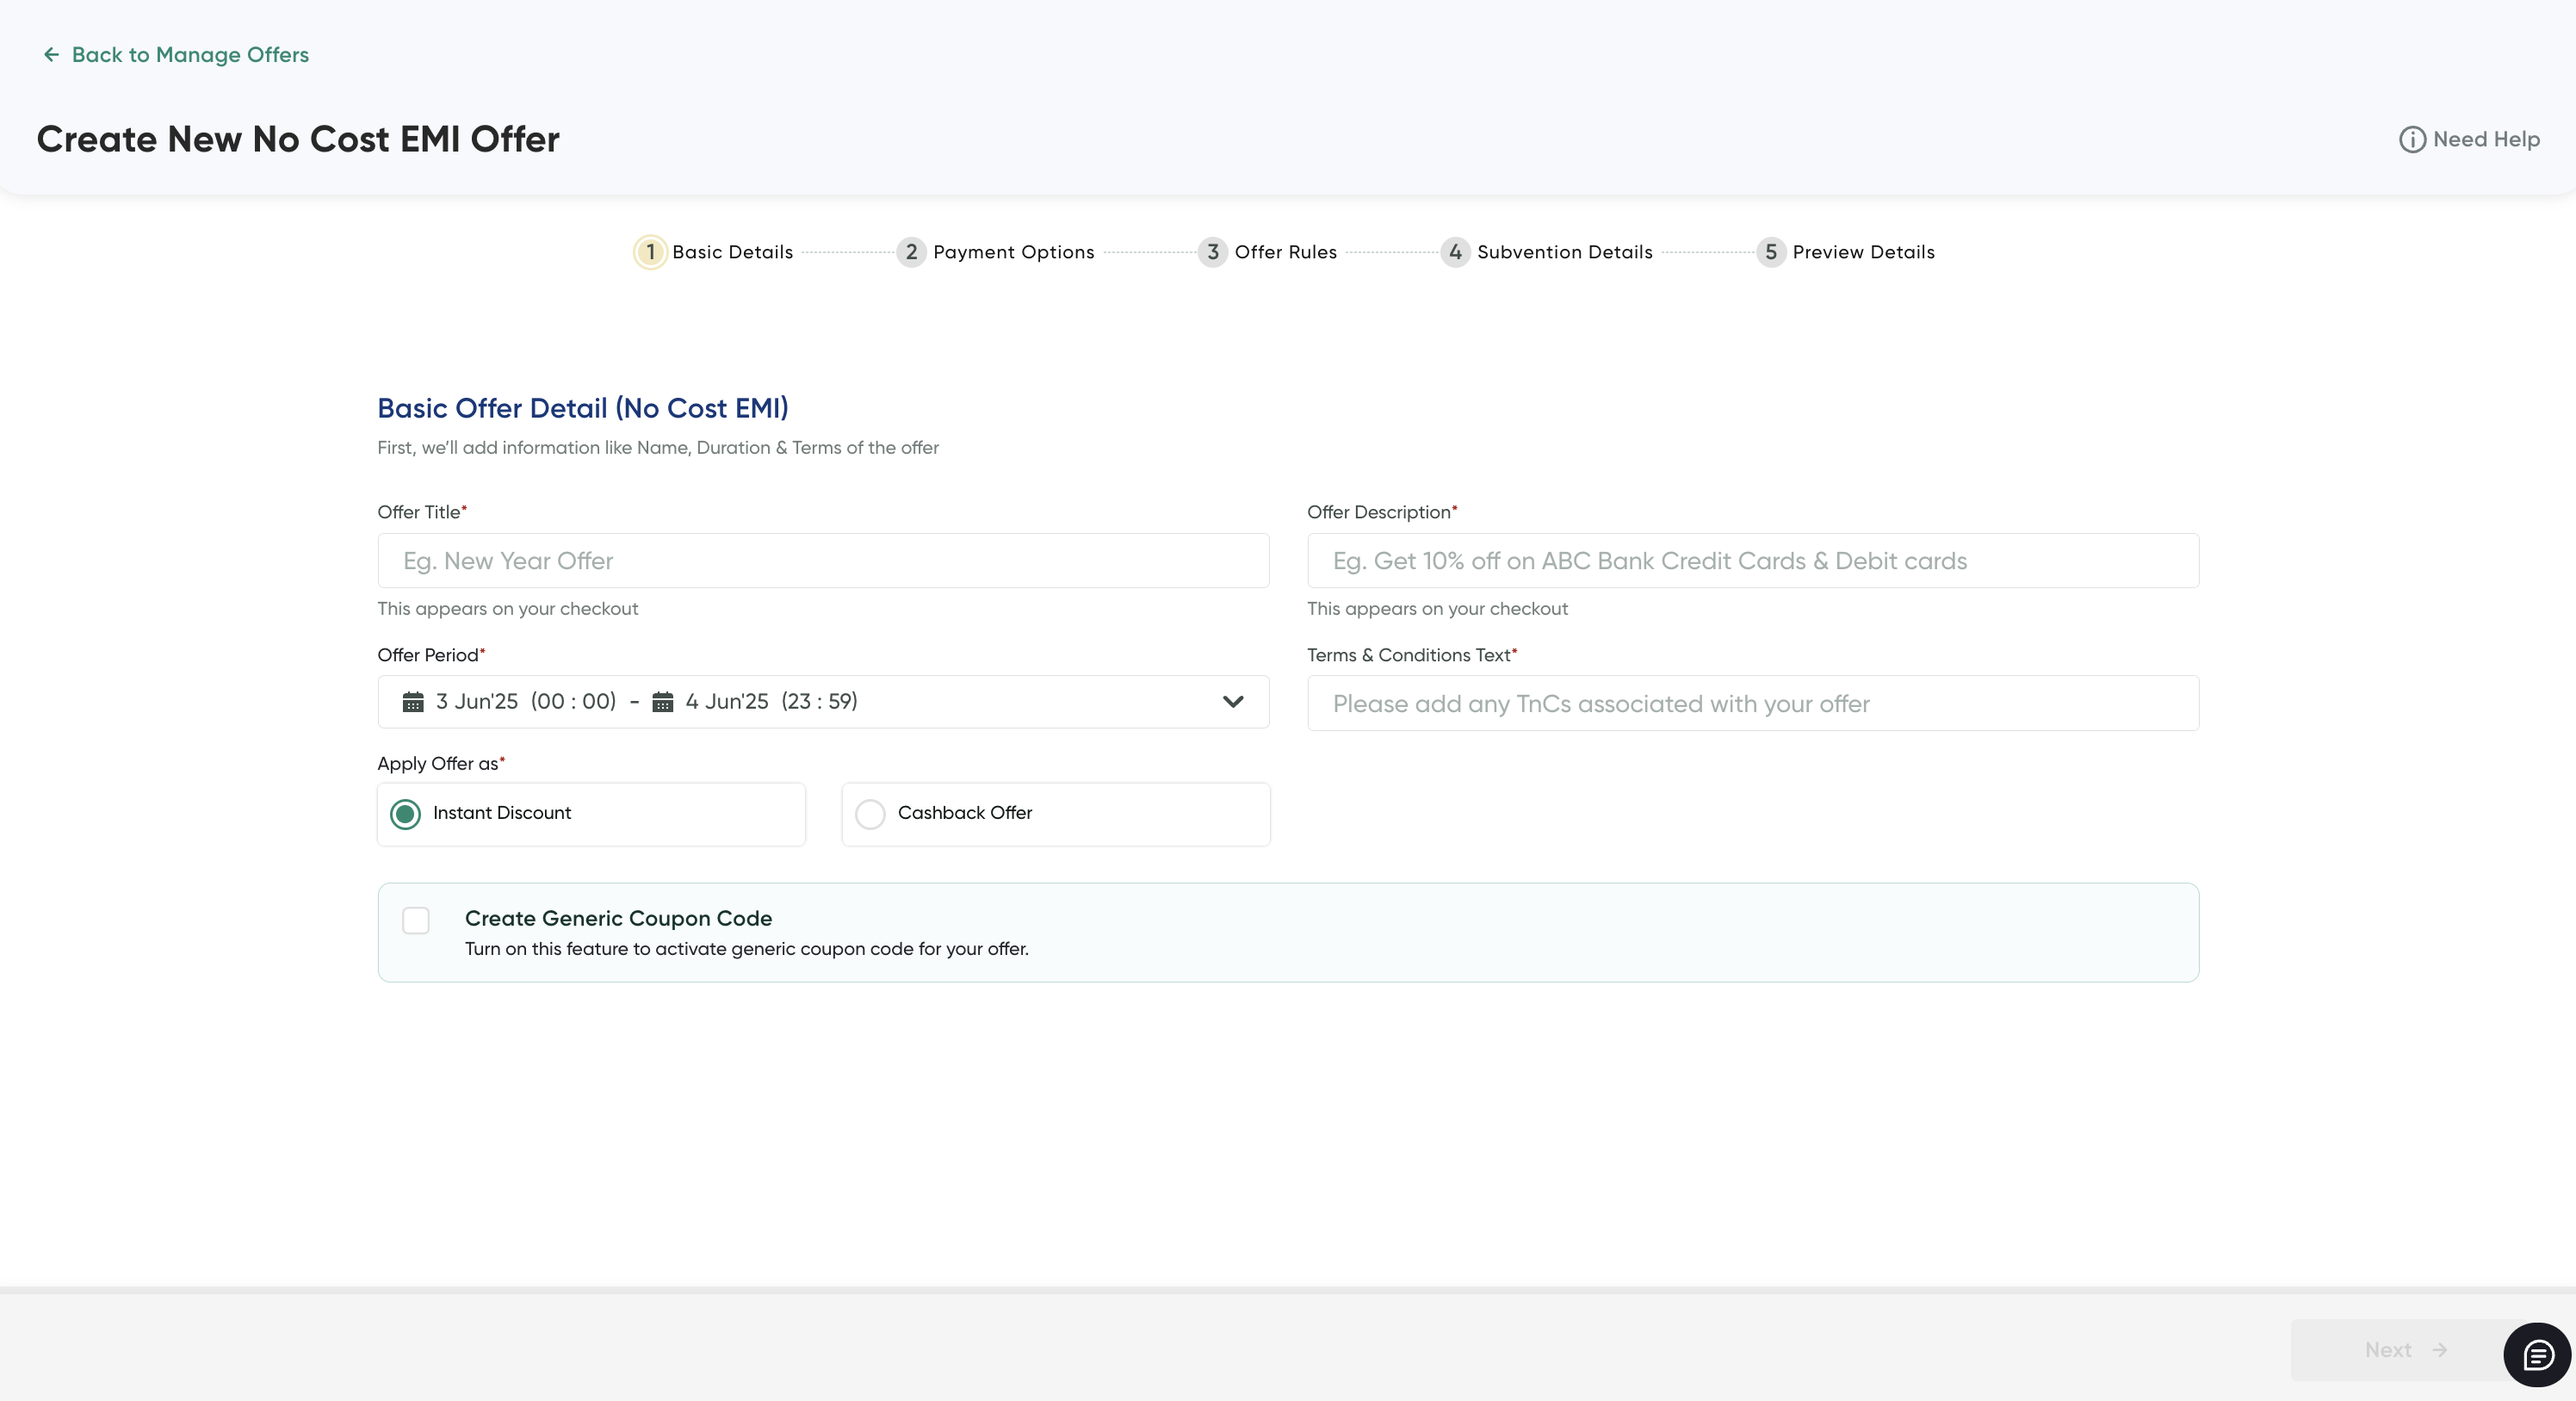Click the Next button label
2576x1401 pixels.
2388,1350
